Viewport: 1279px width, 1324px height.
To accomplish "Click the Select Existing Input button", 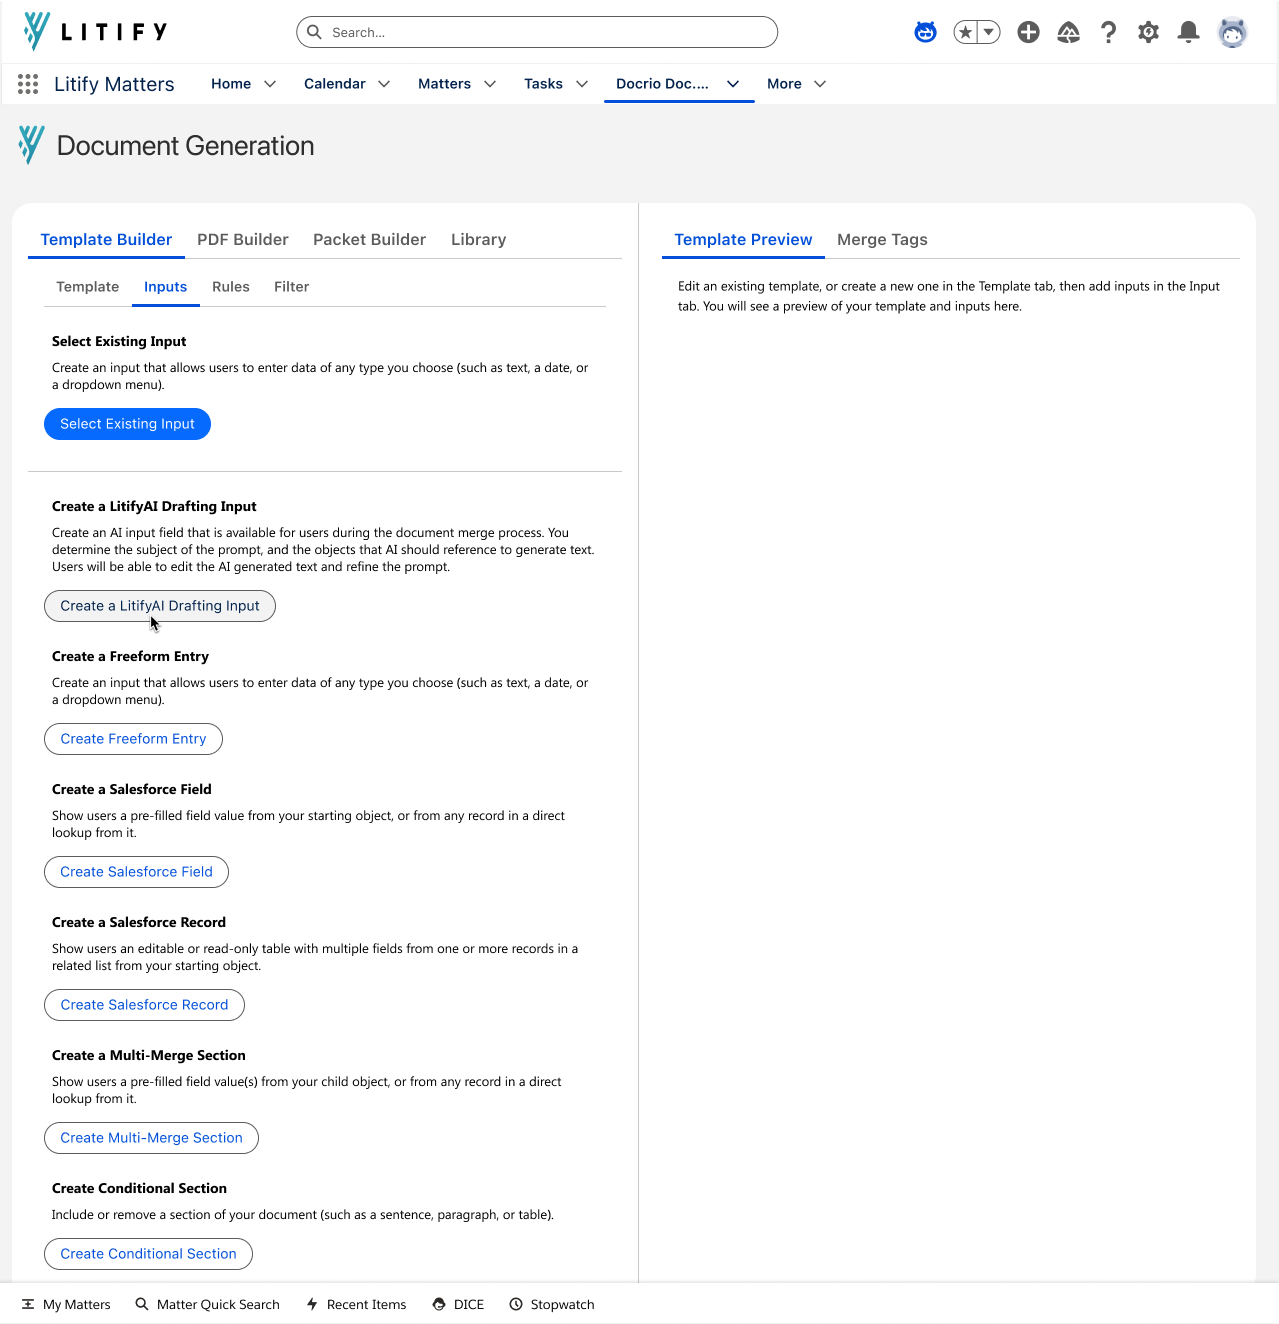I will click(127, 424).
